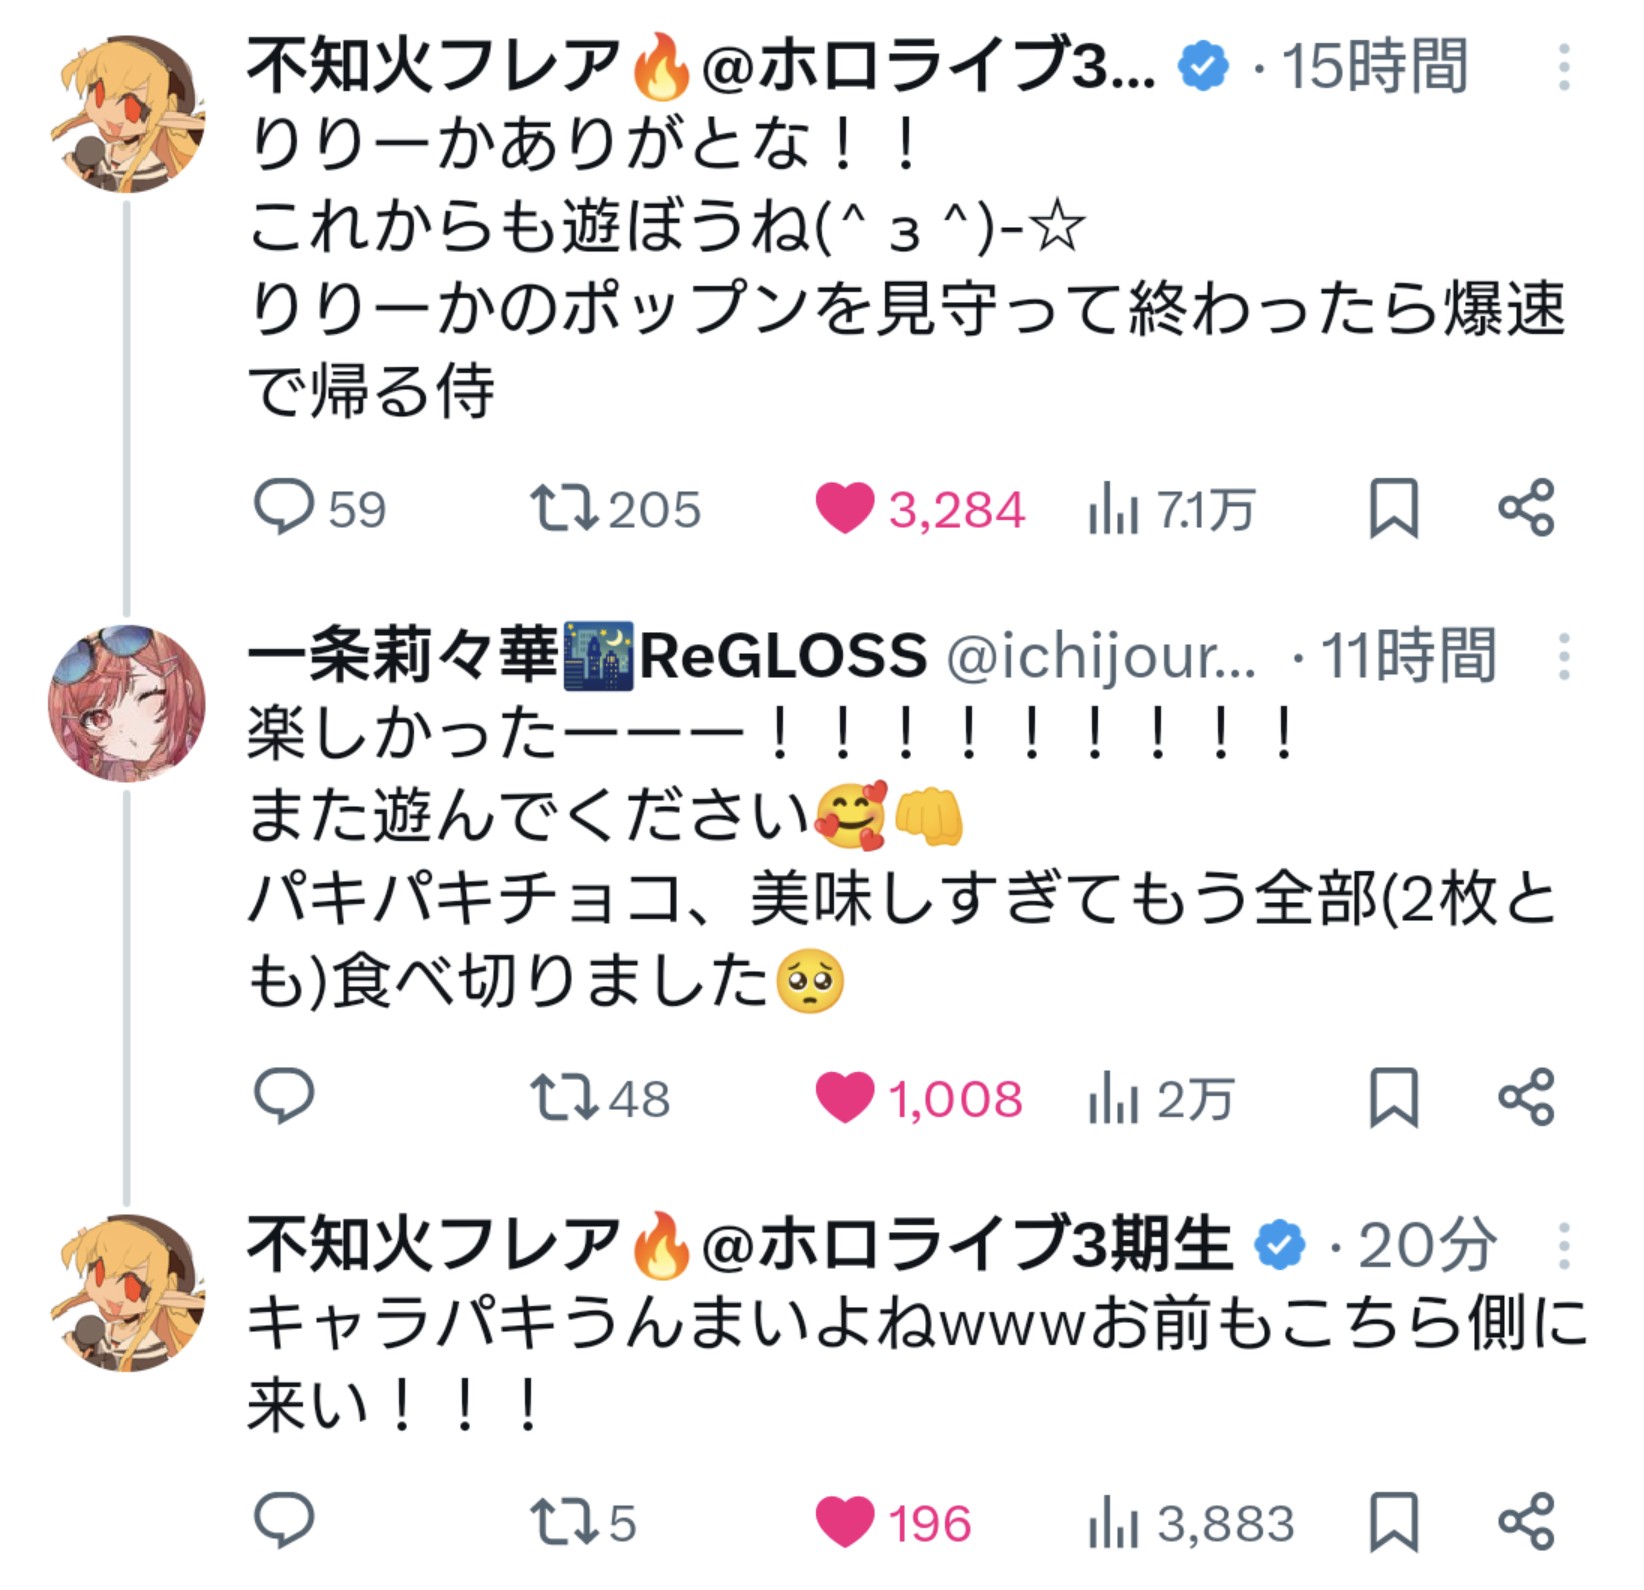Retweet the tweet with 5 reposts
Viewport: 1644px width, 1590px height.
click(564, 1522)
